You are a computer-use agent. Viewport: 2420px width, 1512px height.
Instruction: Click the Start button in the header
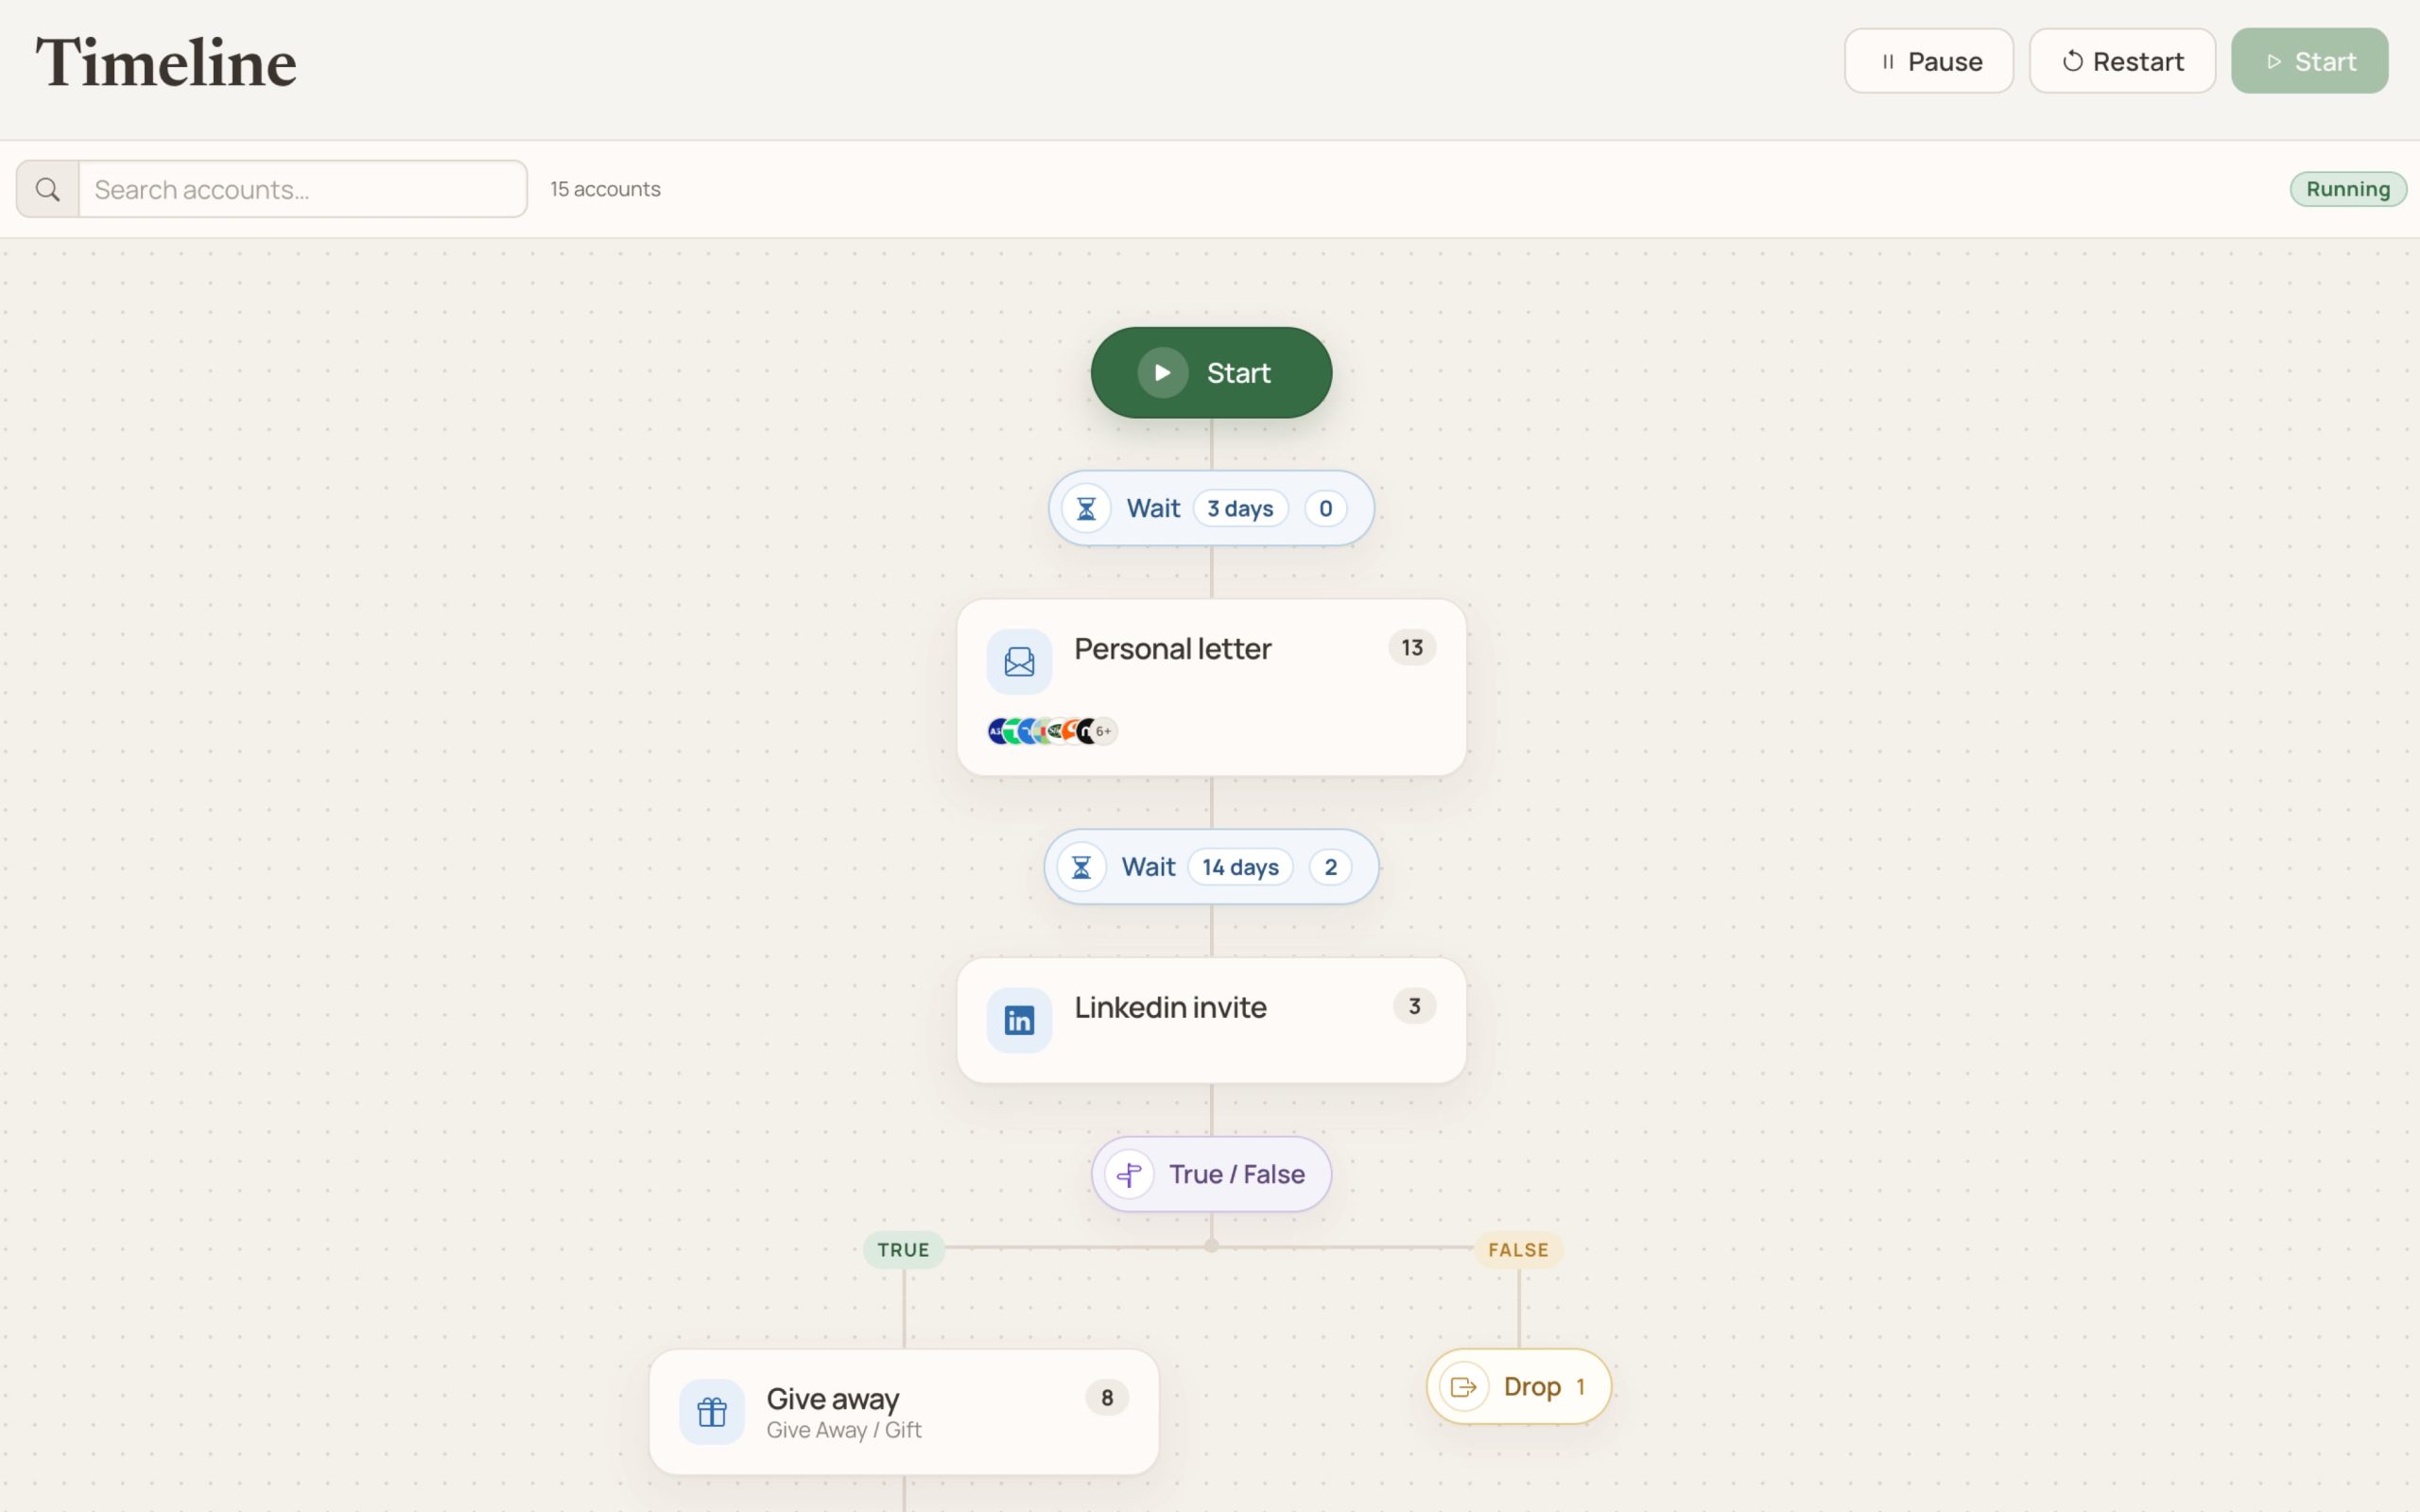[x=2309, y=61]
